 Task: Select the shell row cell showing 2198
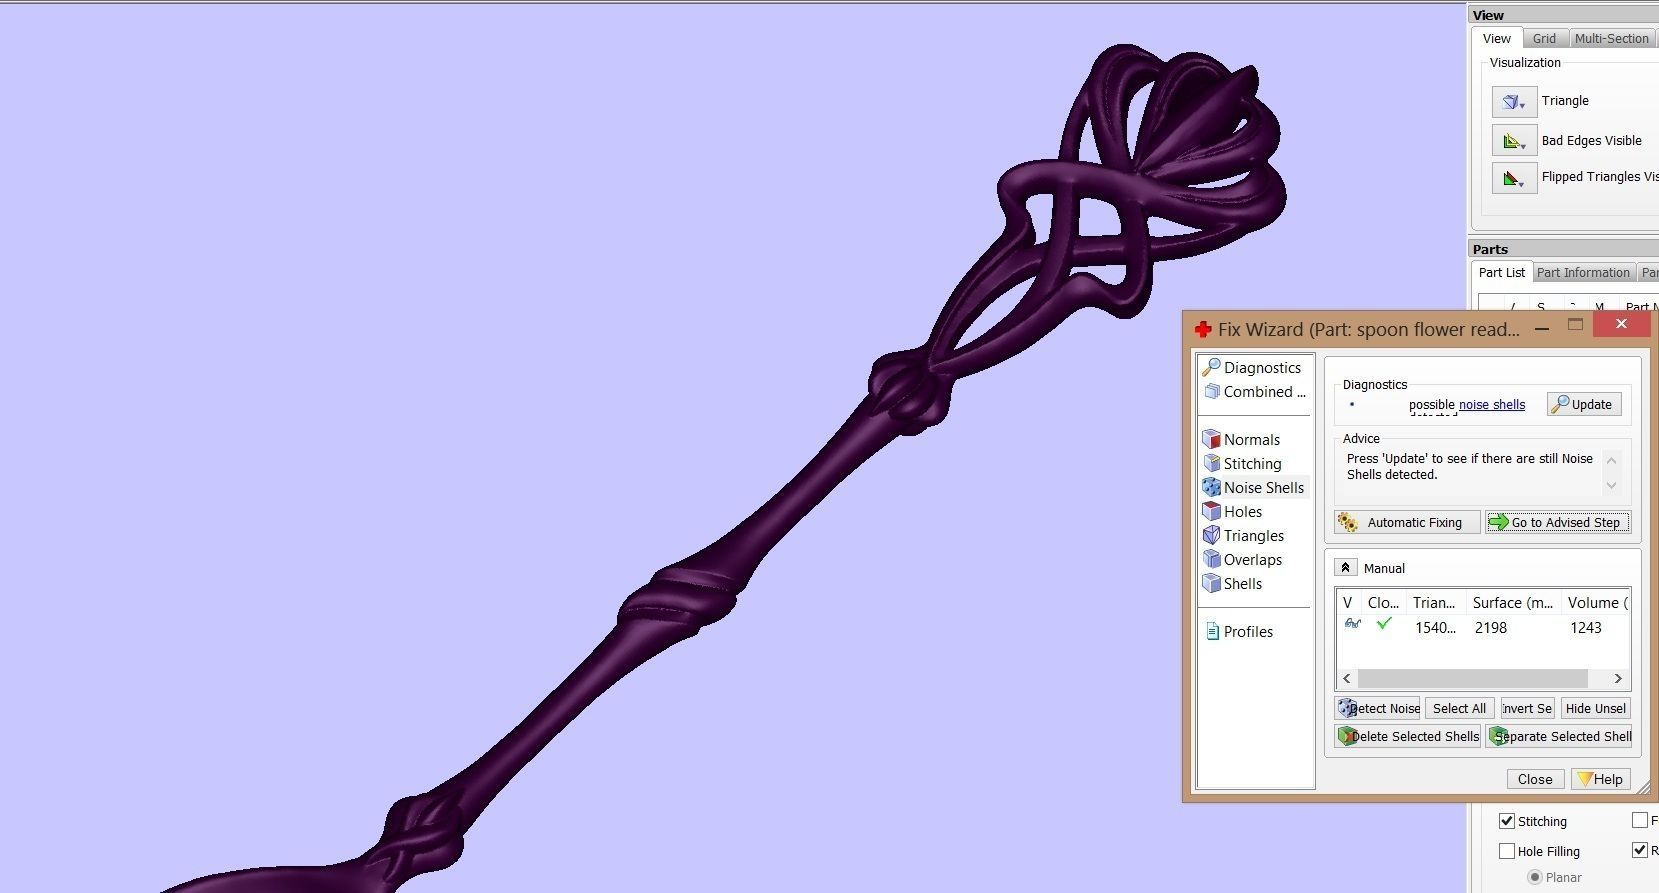tap(1490, 628)
